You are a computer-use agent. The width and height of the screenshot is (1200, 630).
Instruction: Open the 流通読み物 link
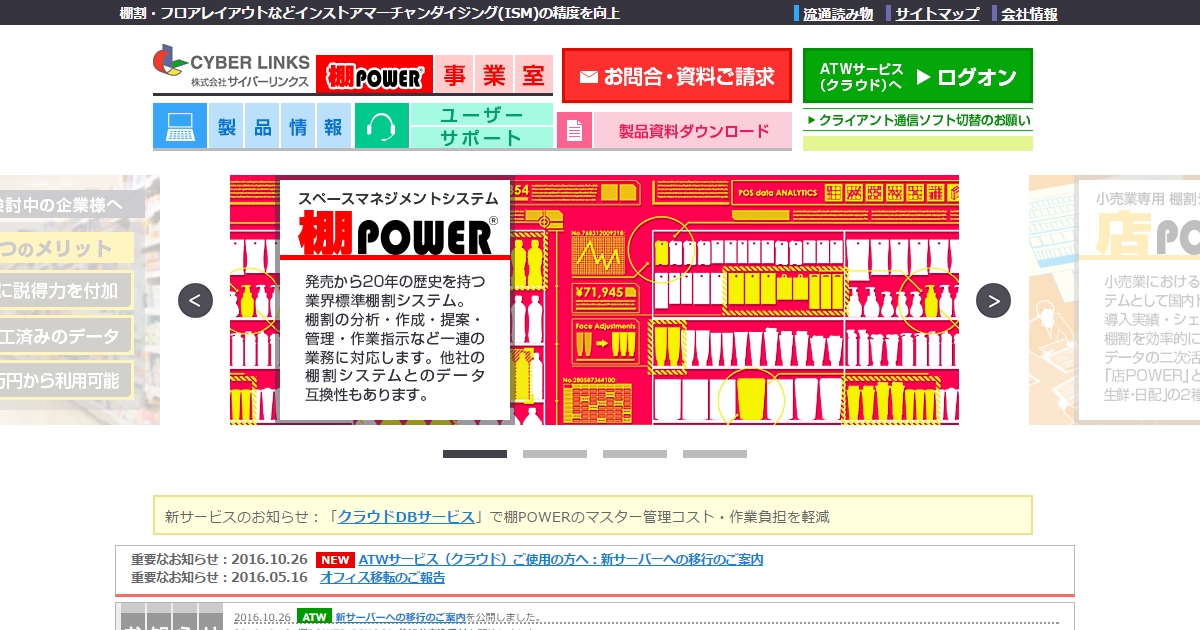point(838,14)
